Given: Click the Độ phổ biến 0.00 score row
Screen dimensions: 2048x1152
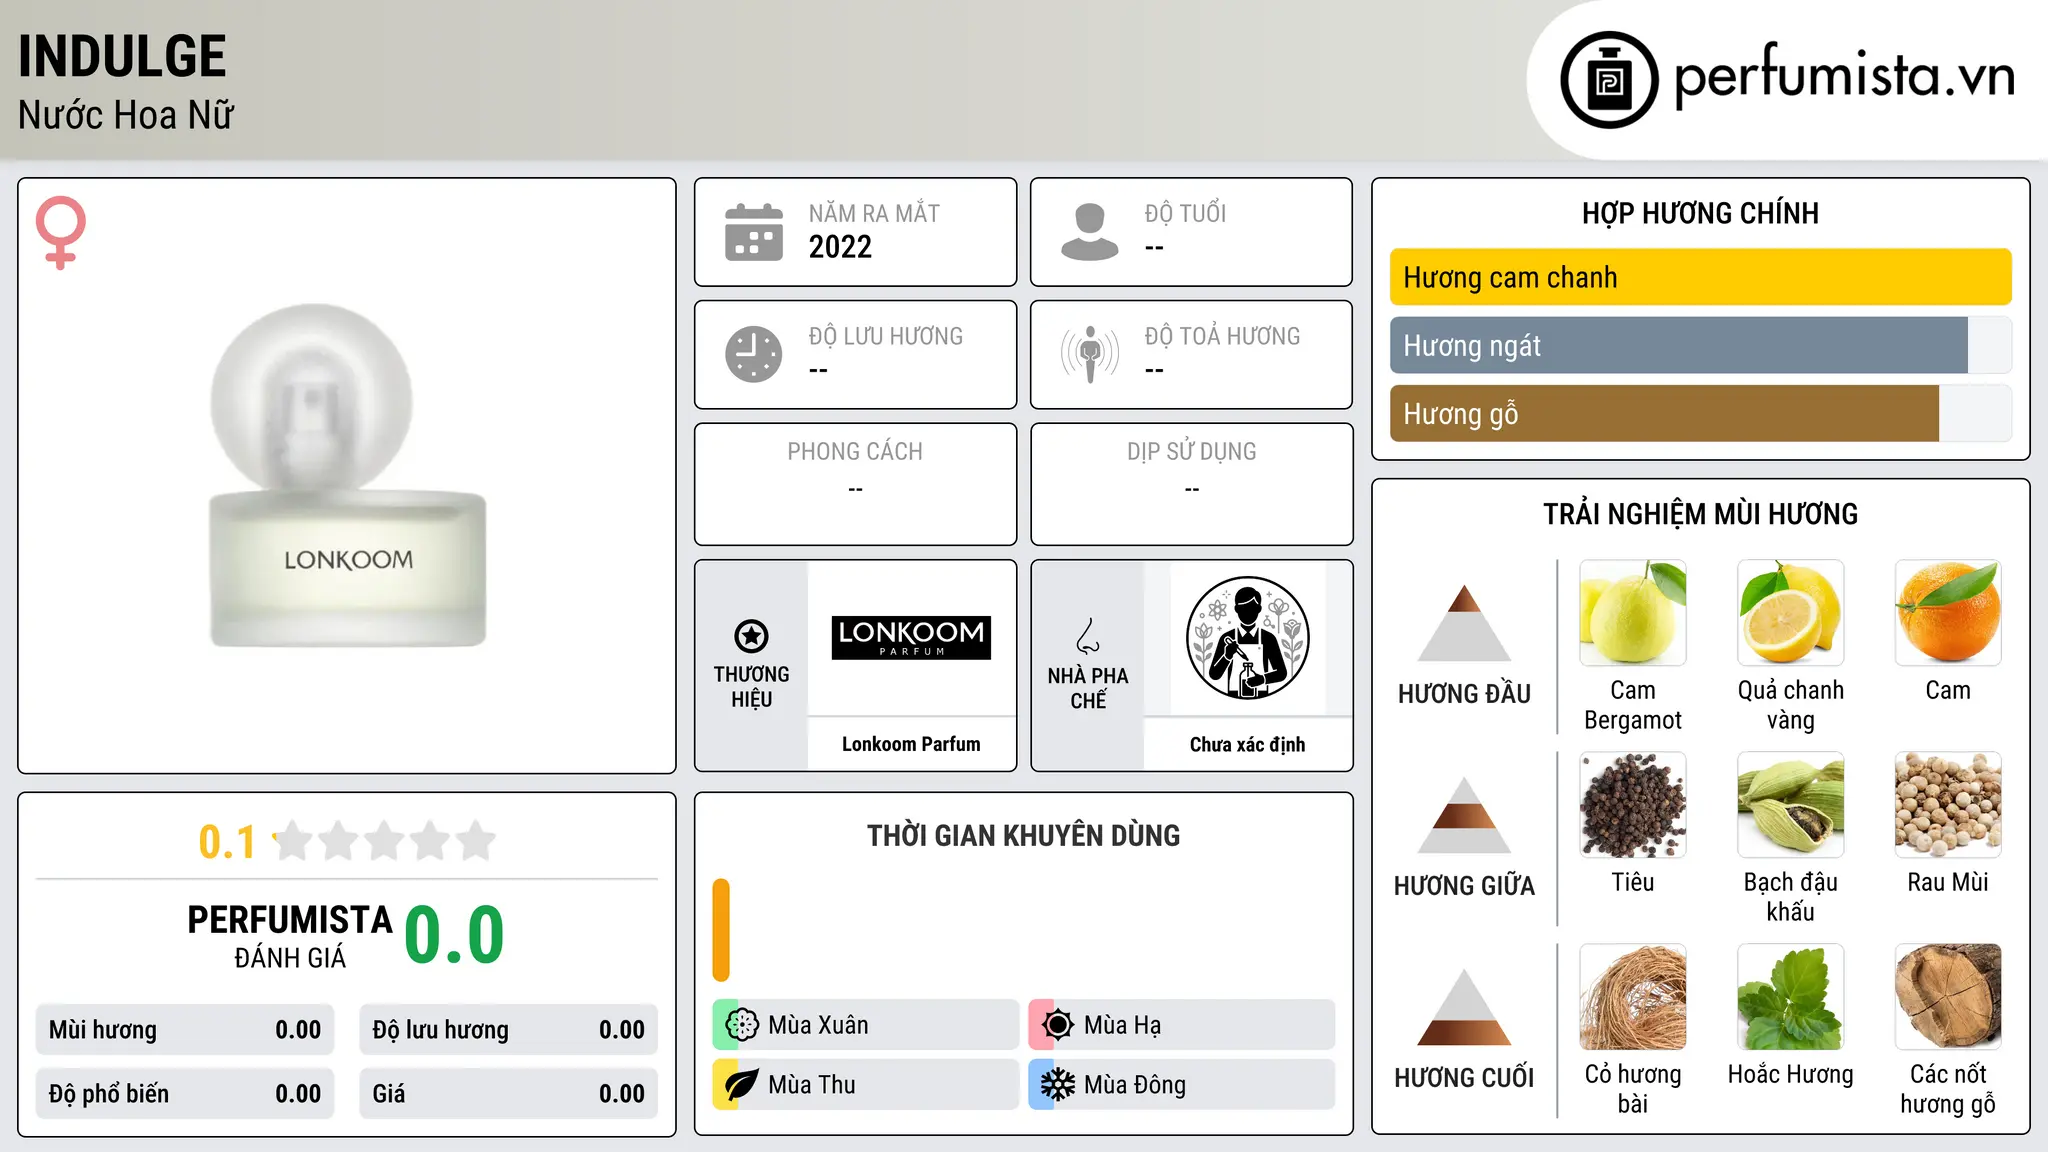Looking at the screenshot, I should (185, 1094).
